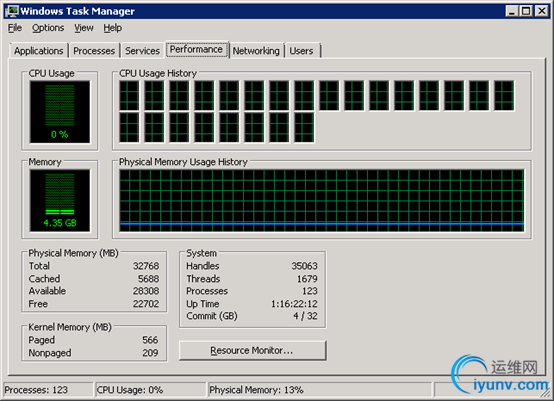The image size is (554, 401).
Task: Switch to the Processes tab
Action: pyautogui.click(x=94, y=51)
